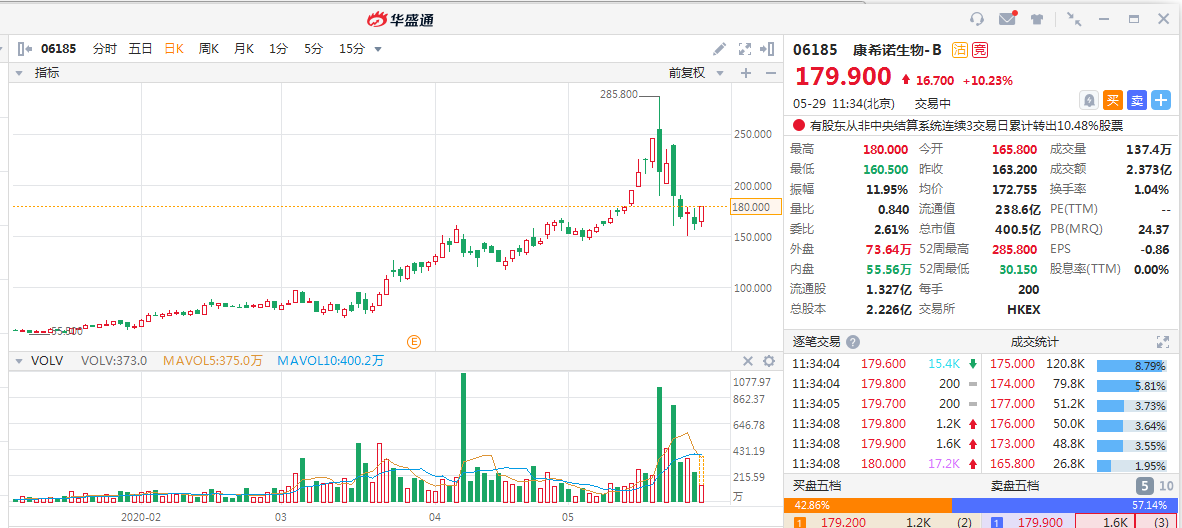1182x528 pixels.
Task: Click sell level 1 price 179.900
Action: click(x=1040, y=521)
